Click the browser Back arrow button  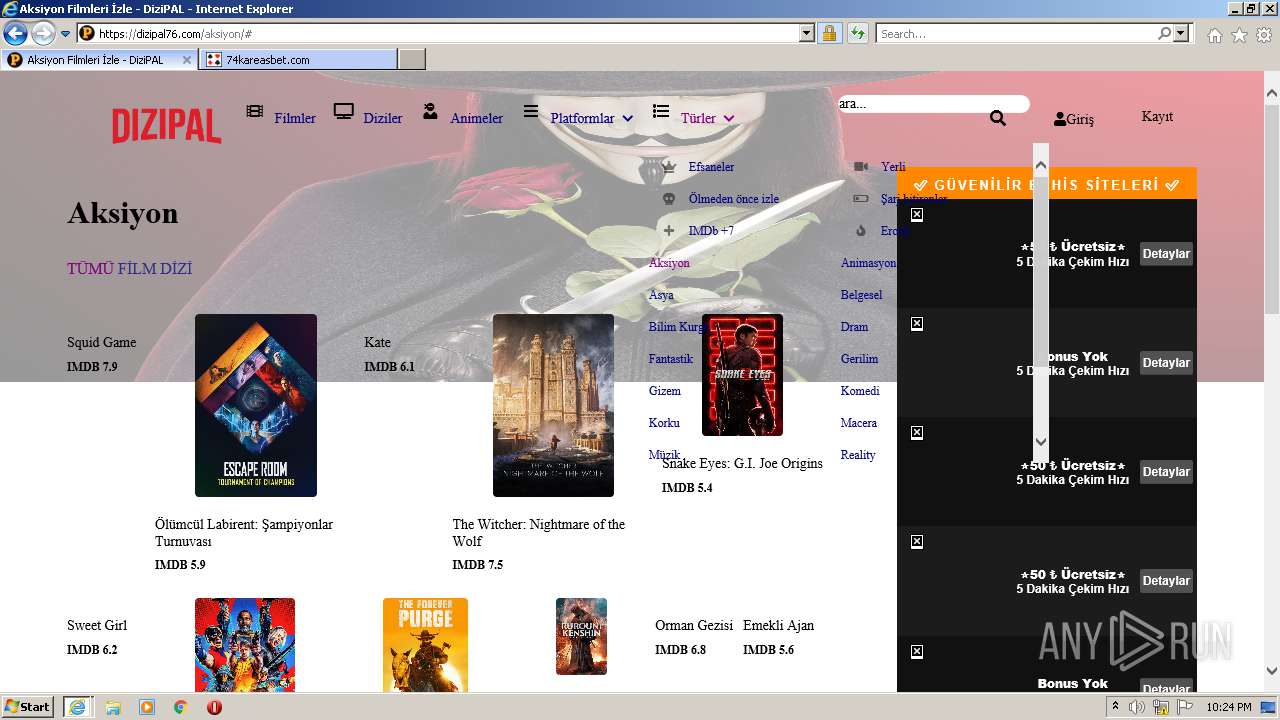point(15,34)
